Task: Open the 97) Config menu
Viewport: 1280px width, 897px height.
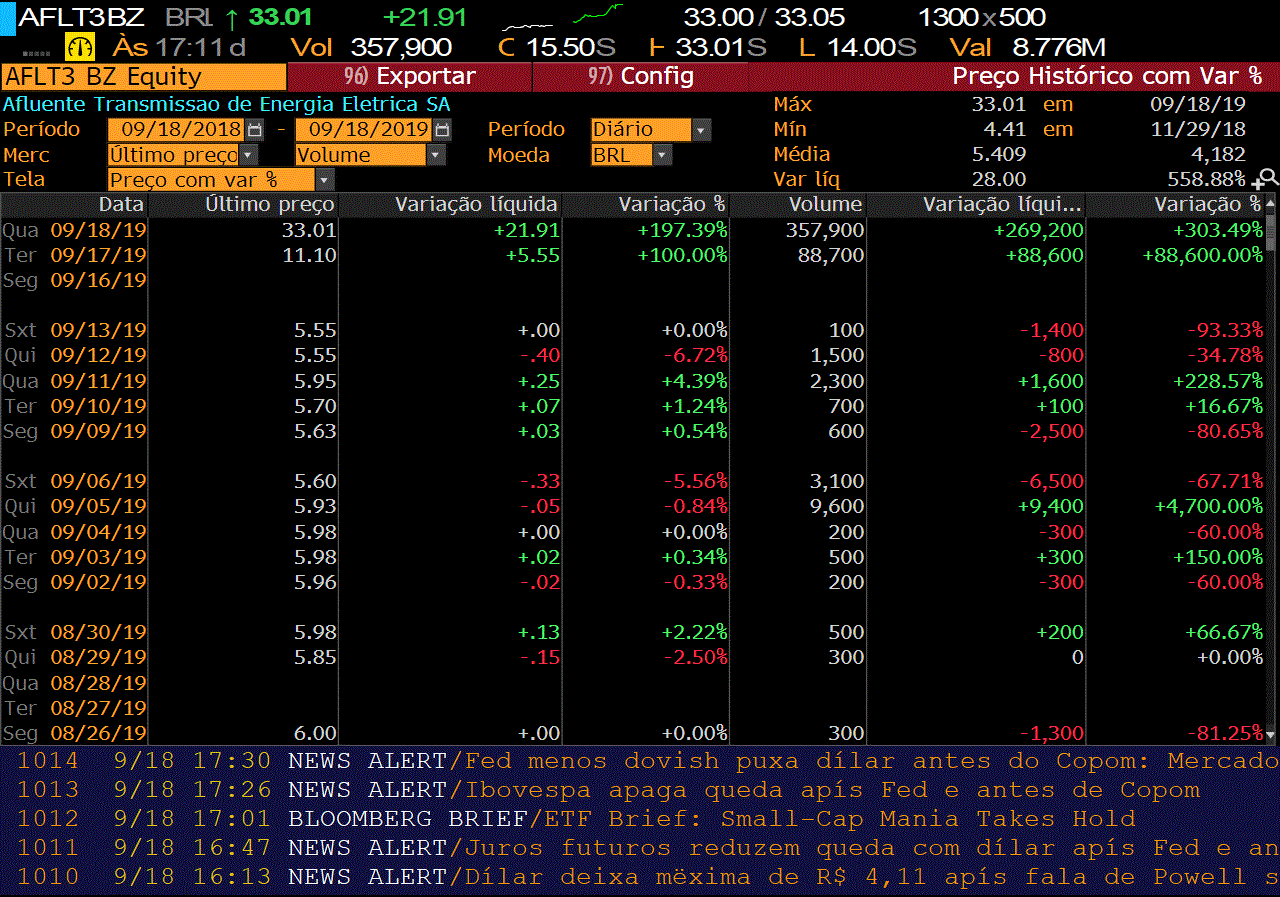Action: click(x=640, y=76)
